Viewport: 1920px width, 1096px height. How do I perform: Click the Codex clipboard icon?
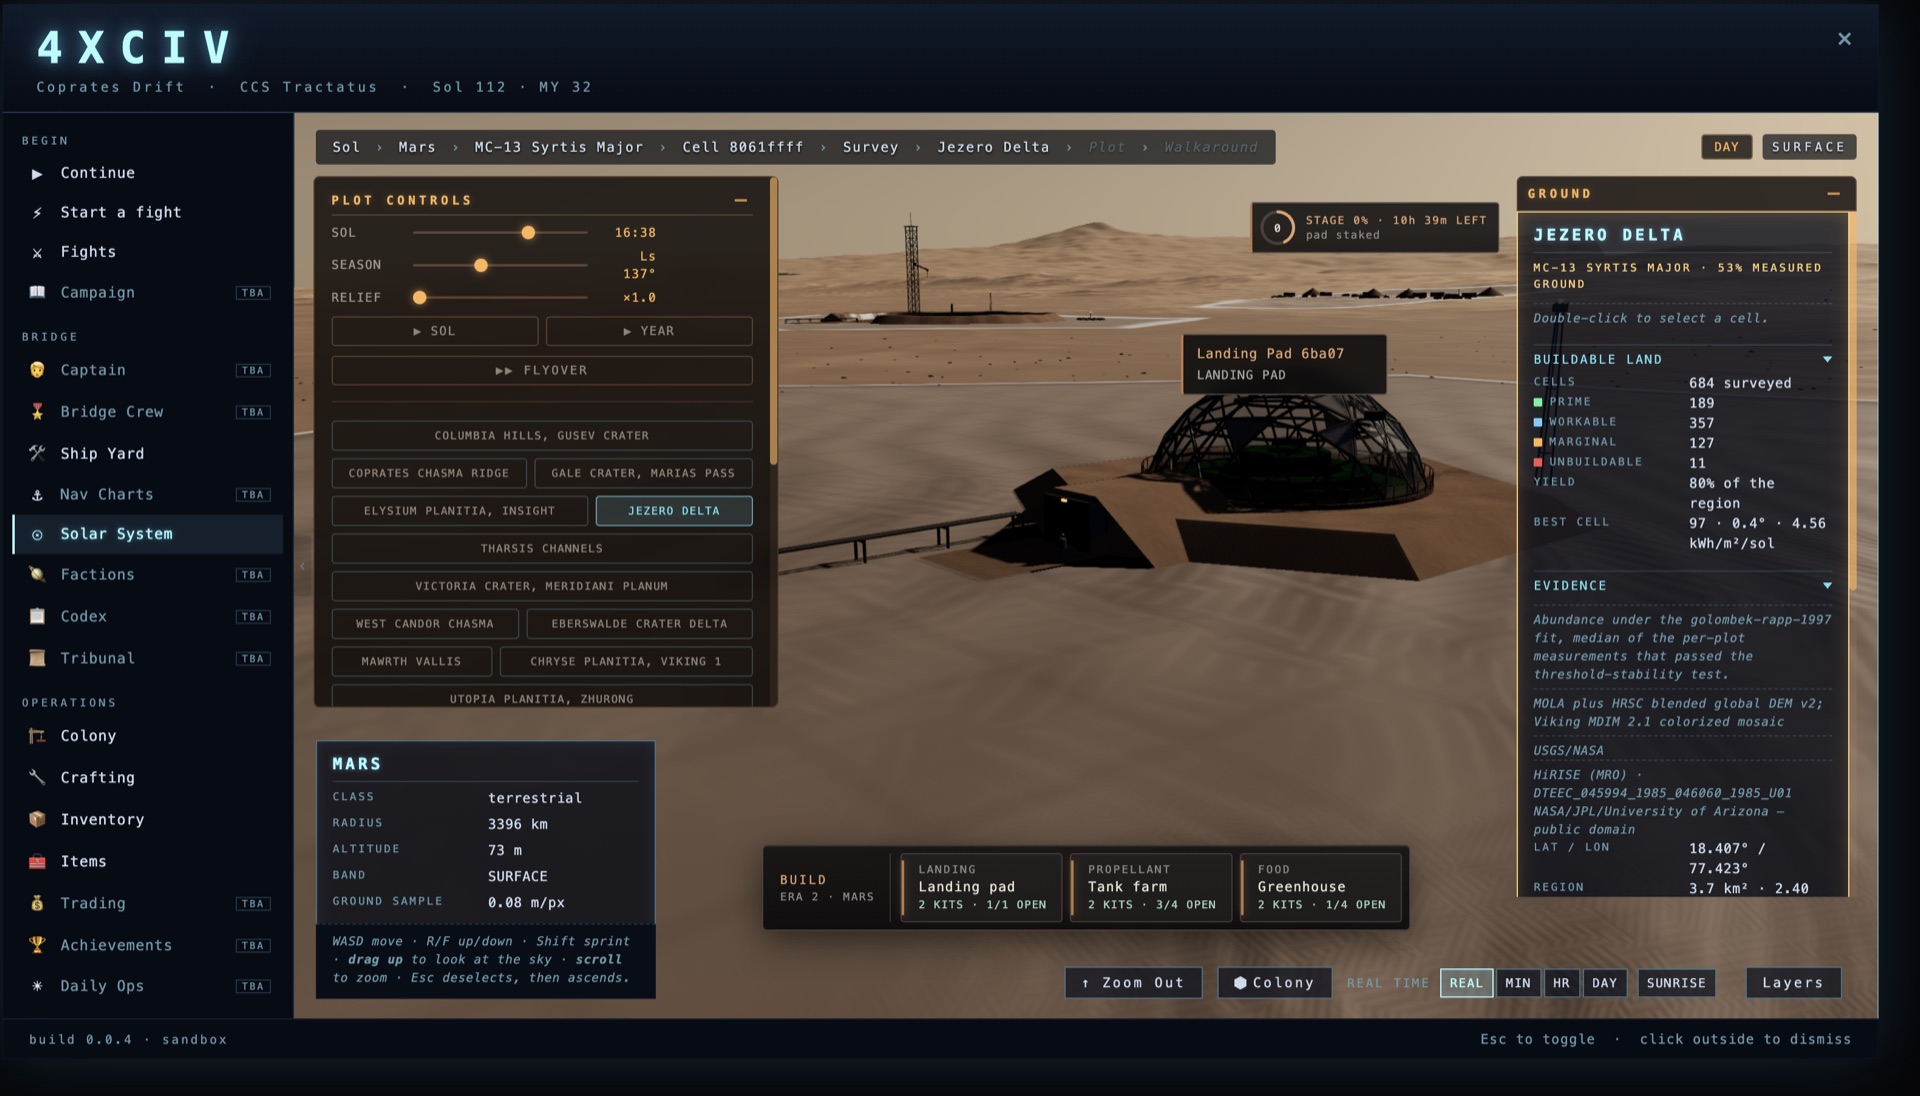(x=37, y=616)
